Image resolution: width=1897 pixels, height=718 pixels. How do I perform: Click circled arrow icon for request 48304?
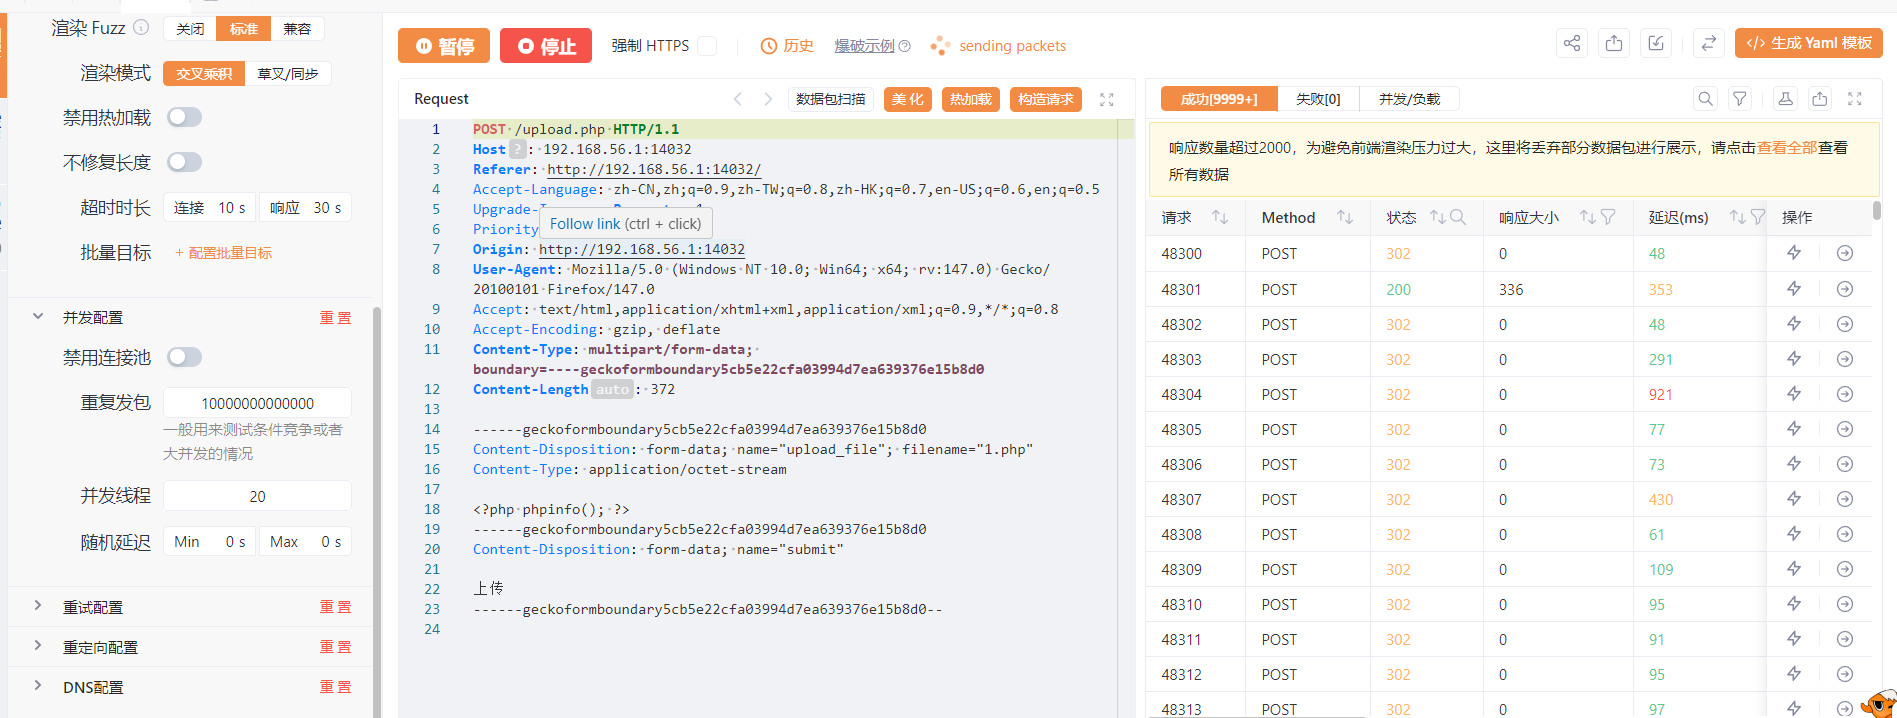click(x=1845, y=394)
